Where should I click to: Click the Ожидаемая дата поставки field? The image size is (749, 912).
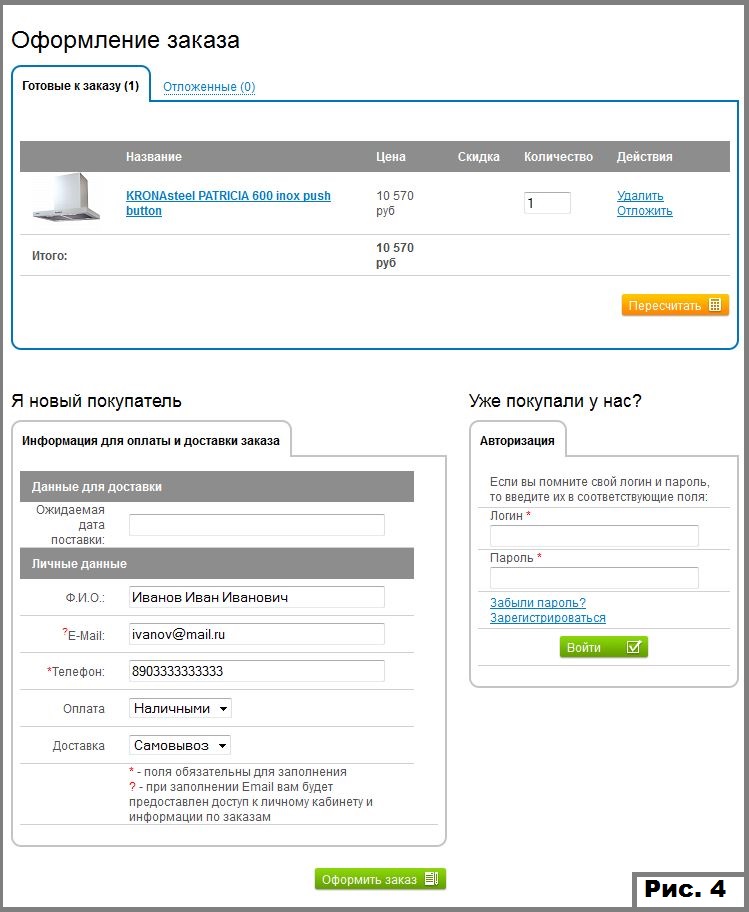pyautogui.click(x=256, y=525)
